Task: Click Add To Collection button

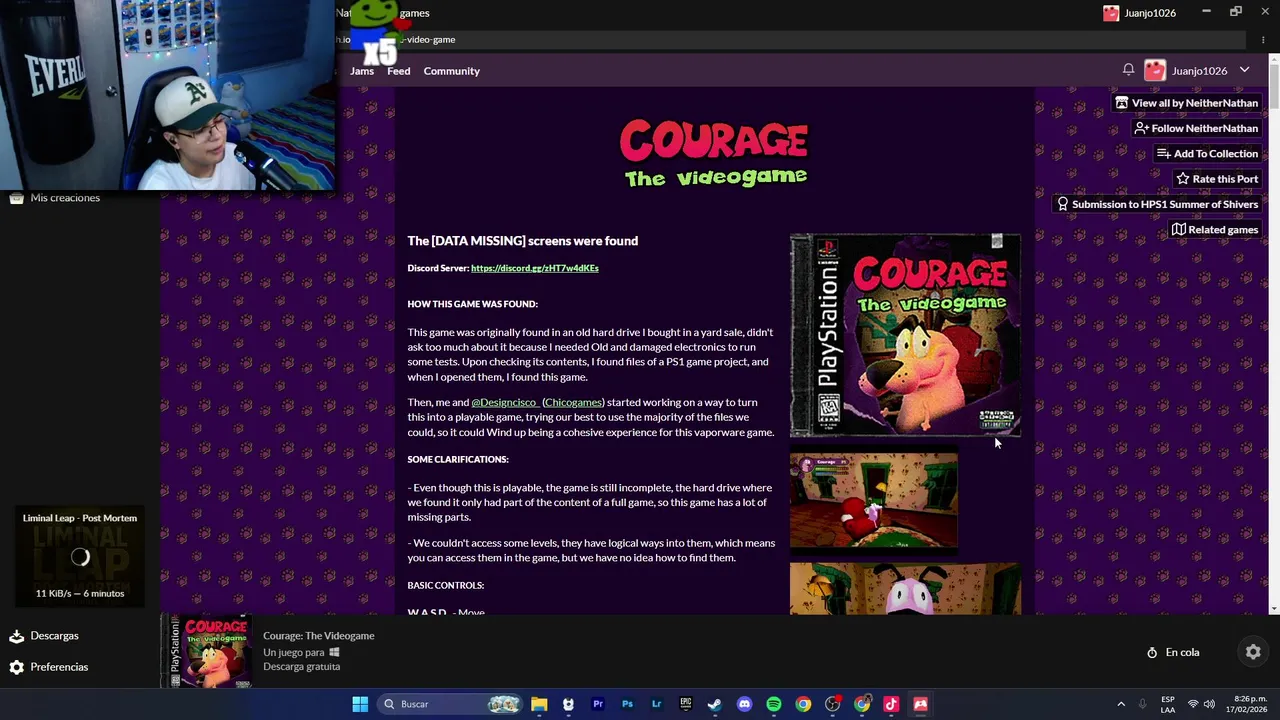Action: click(x=1207, y=153)
